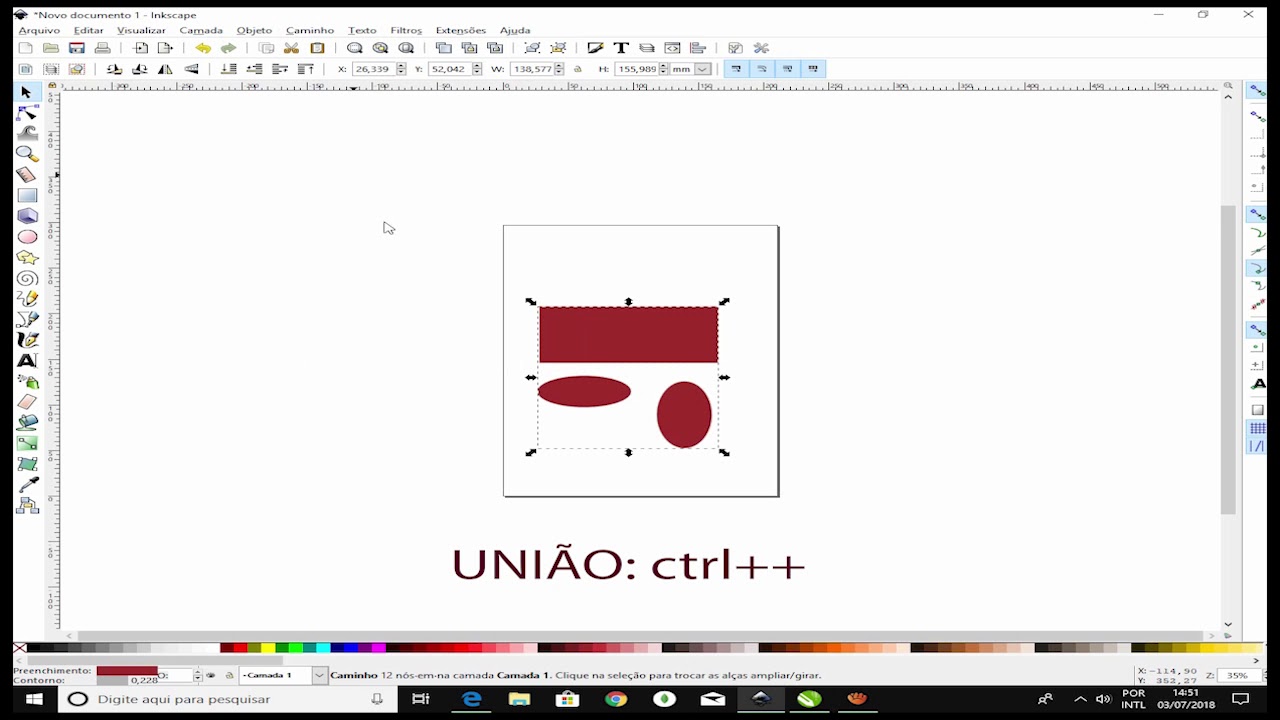The image size is (1280, 720).
Task: Adjust the width W stepper
Action: pos(559,69)
